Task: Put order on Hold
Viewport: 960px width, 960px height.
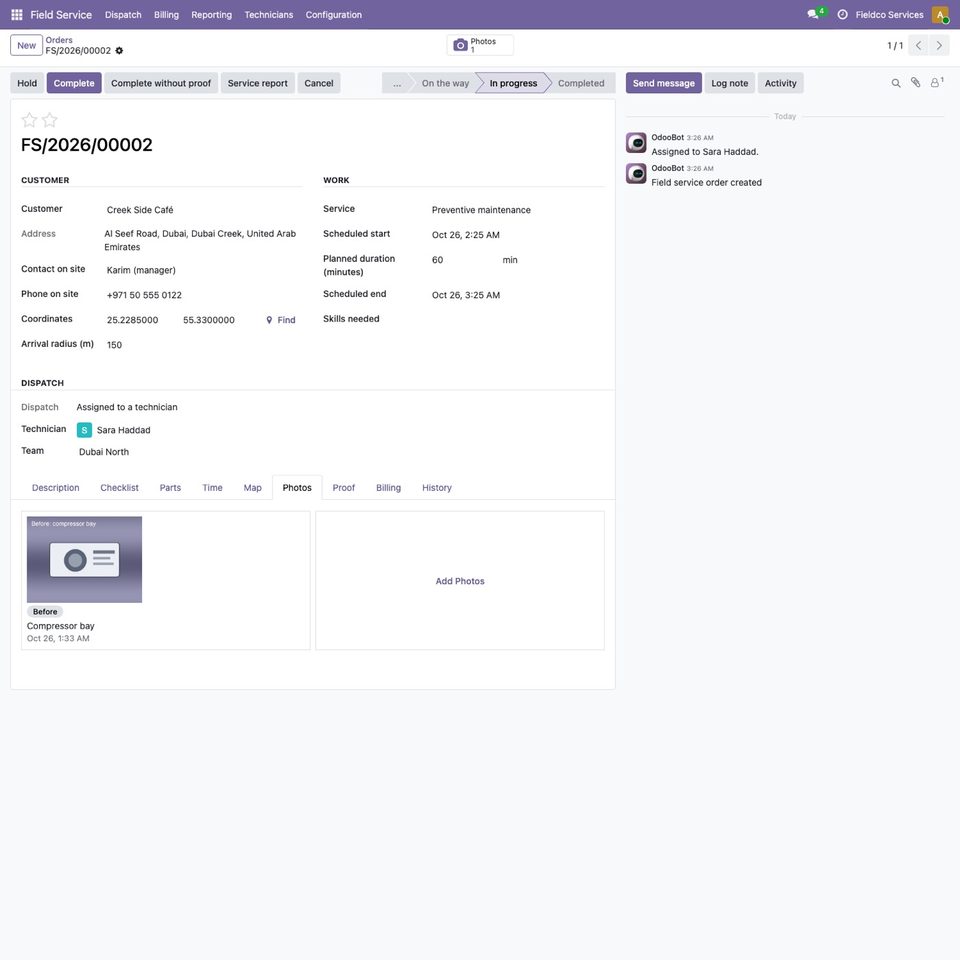Action: pos(27,83)
